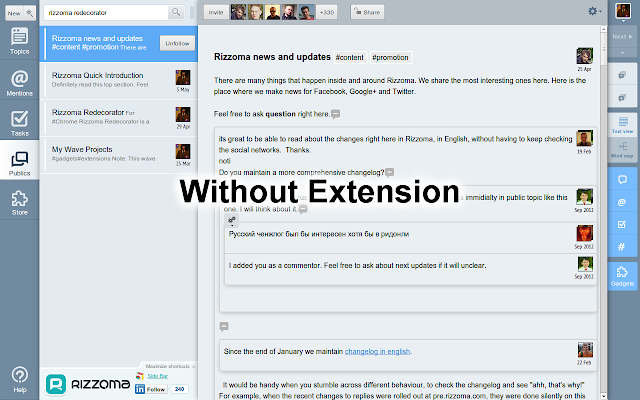The width and height of the screenshot is (640, 400).
Task: Click the magnifier button in the search box
Action: [x=176, y=12]
